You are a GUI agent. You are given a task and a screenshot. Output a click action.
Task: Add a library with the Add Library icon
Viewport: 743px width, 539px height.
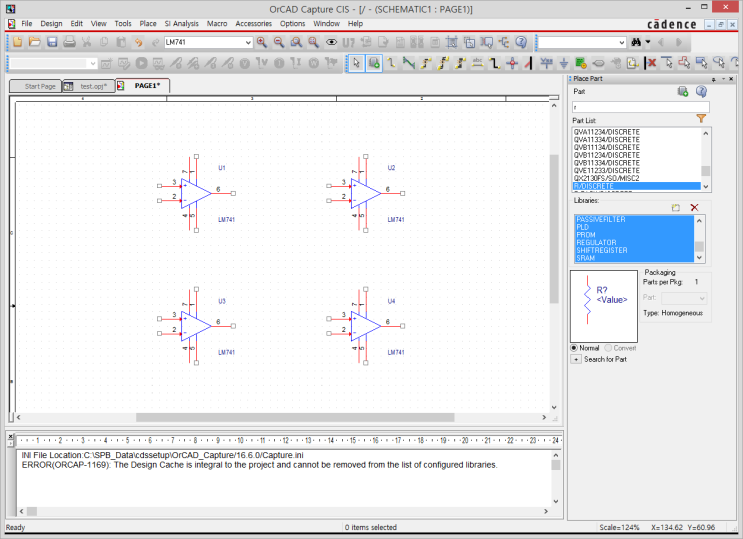[x=676, y=208]
